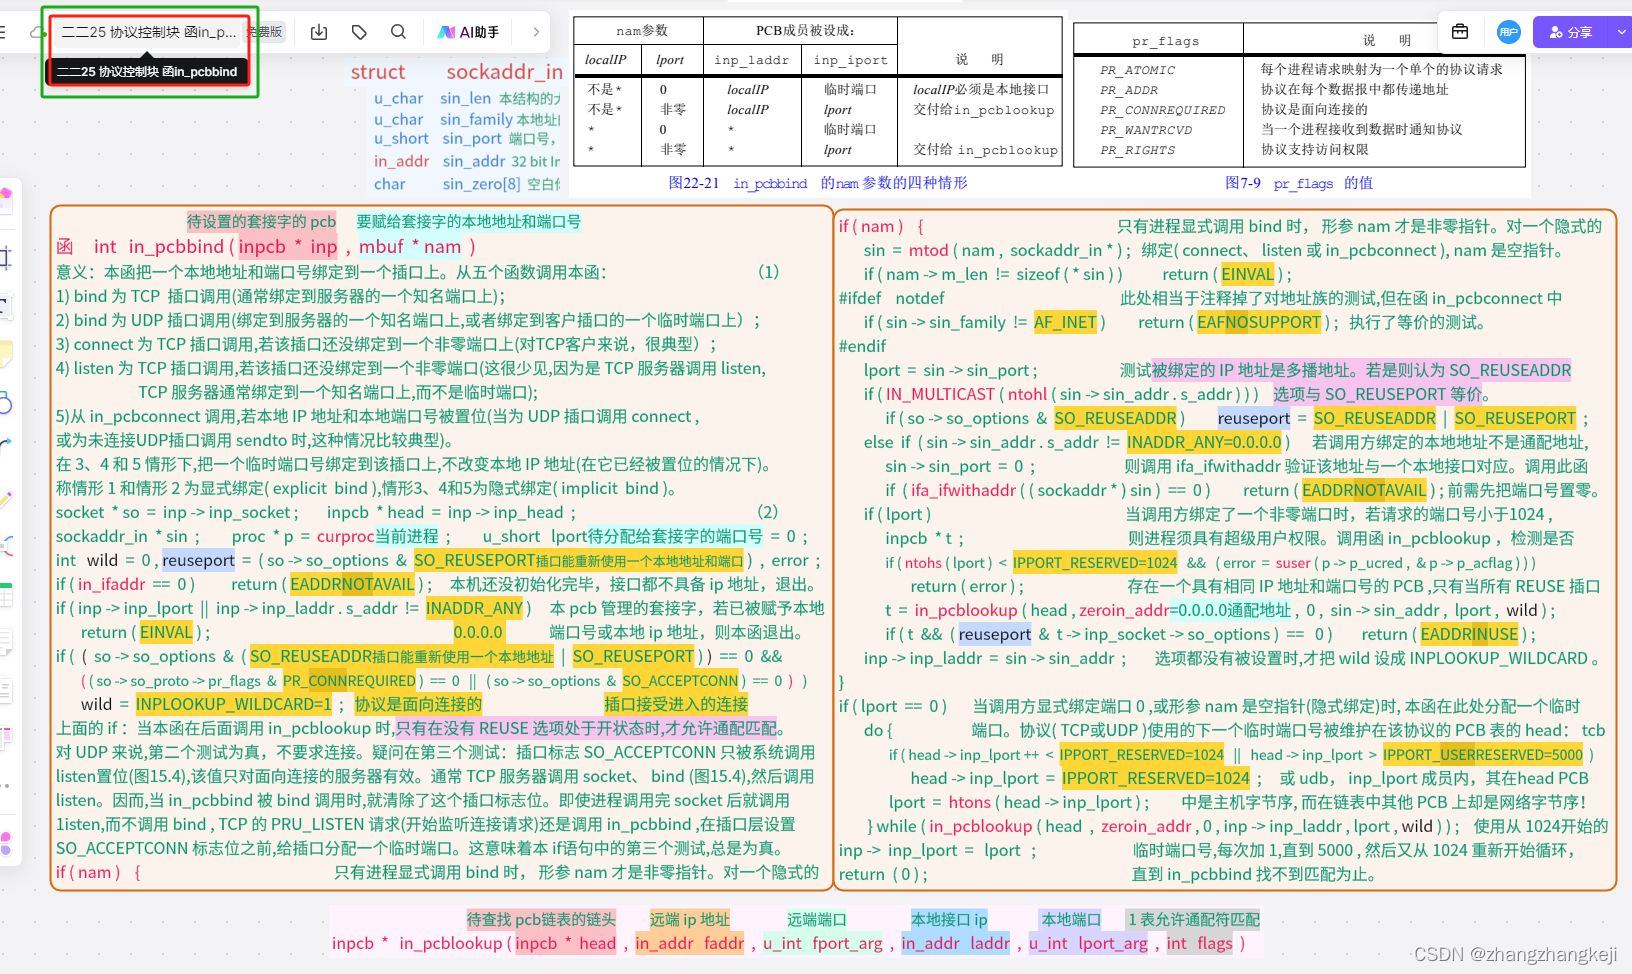1632x974 pixels.
Task: Click the 'PCB成员被设成:' table header
Action: (805, 31)
